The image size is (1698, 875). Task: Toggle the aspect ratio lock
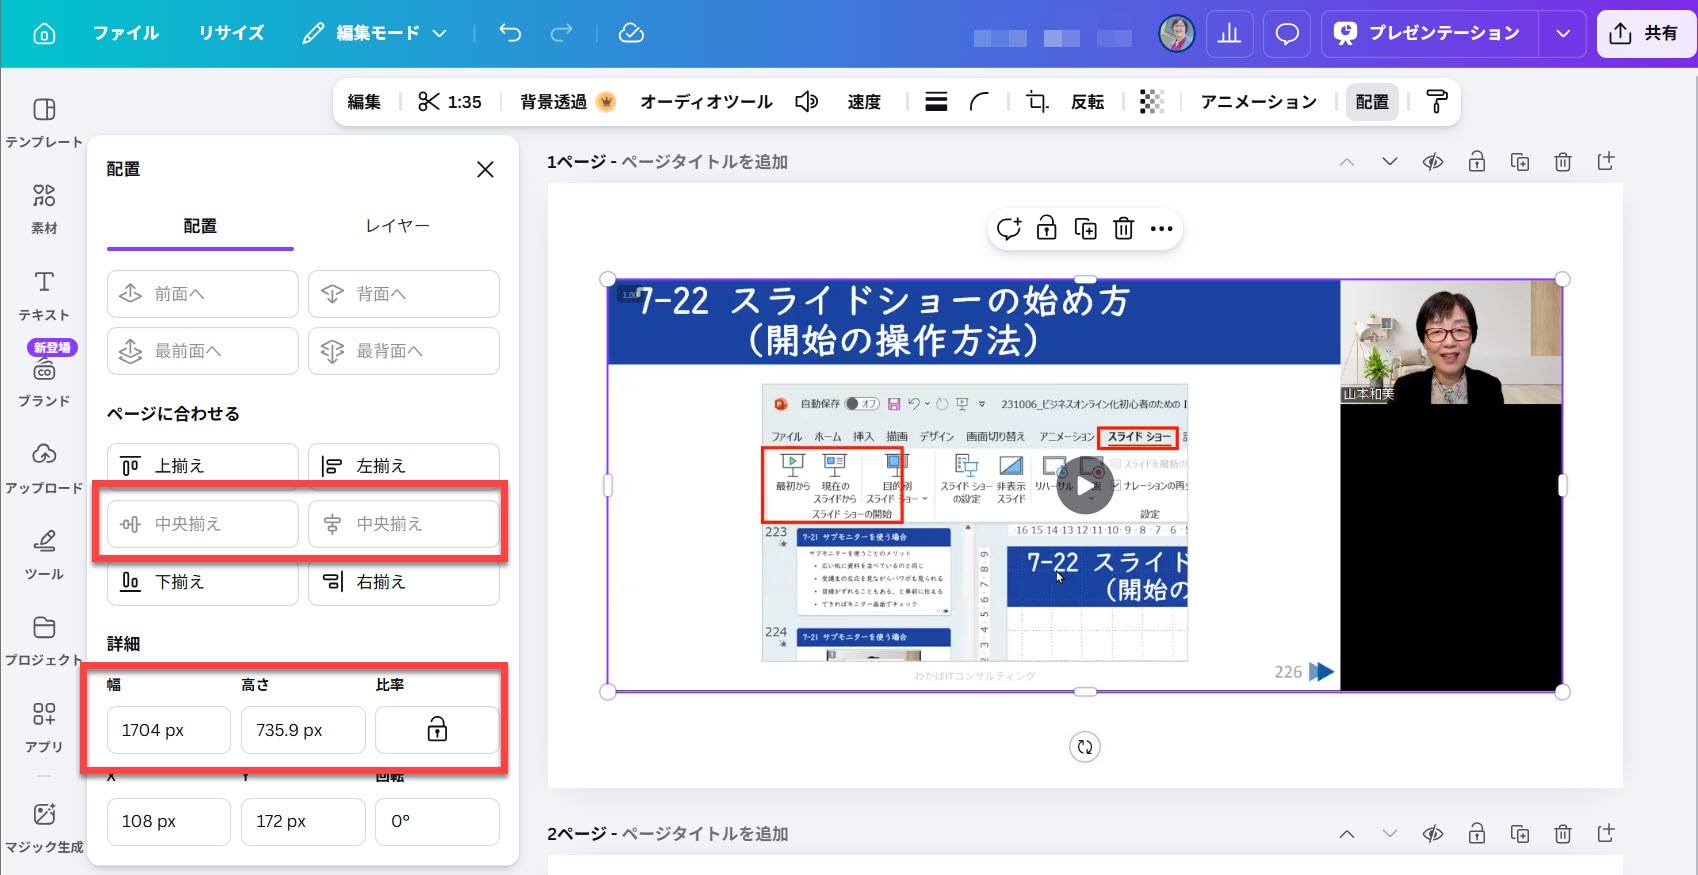[437, 730]
